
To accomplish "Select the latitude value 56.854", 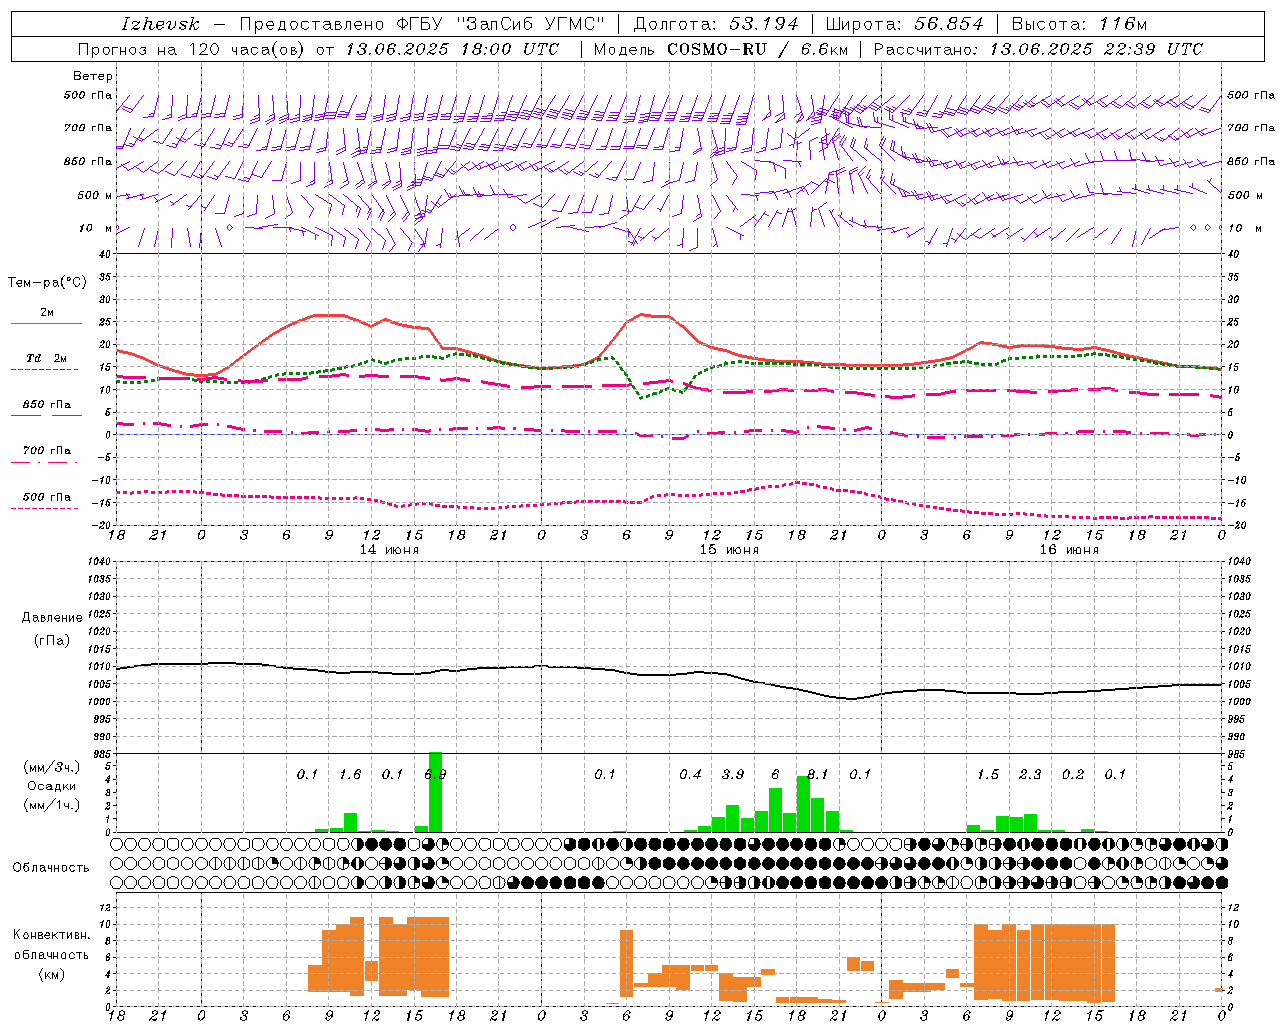I will point(949,24).
